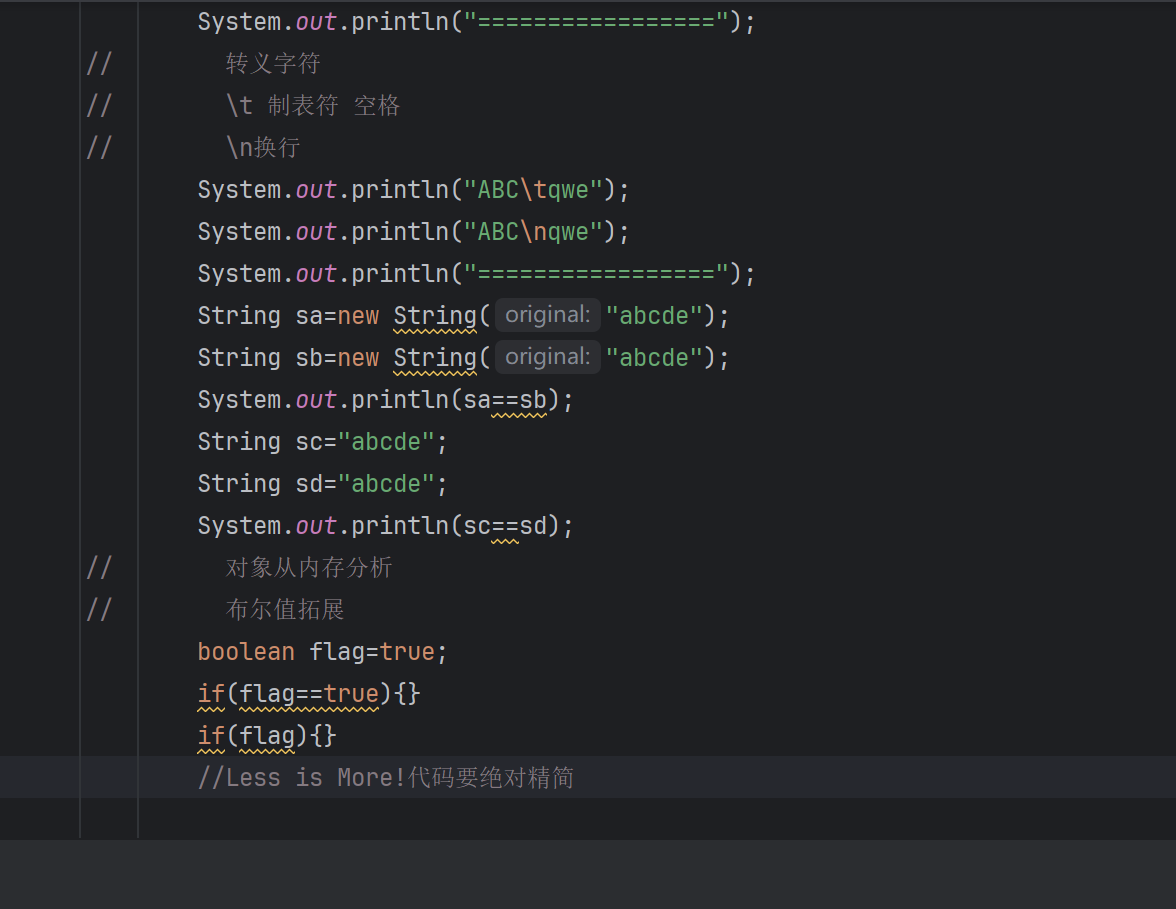
Task: Click the 对象从内存分析 comment
Action: pos(309,567)
